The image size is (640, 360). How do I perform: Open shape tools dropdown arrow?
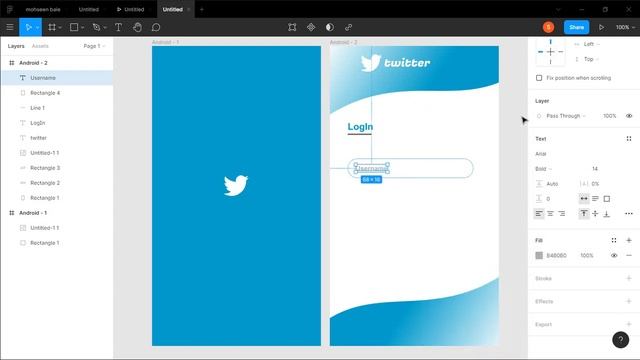[x=82, y=27]
